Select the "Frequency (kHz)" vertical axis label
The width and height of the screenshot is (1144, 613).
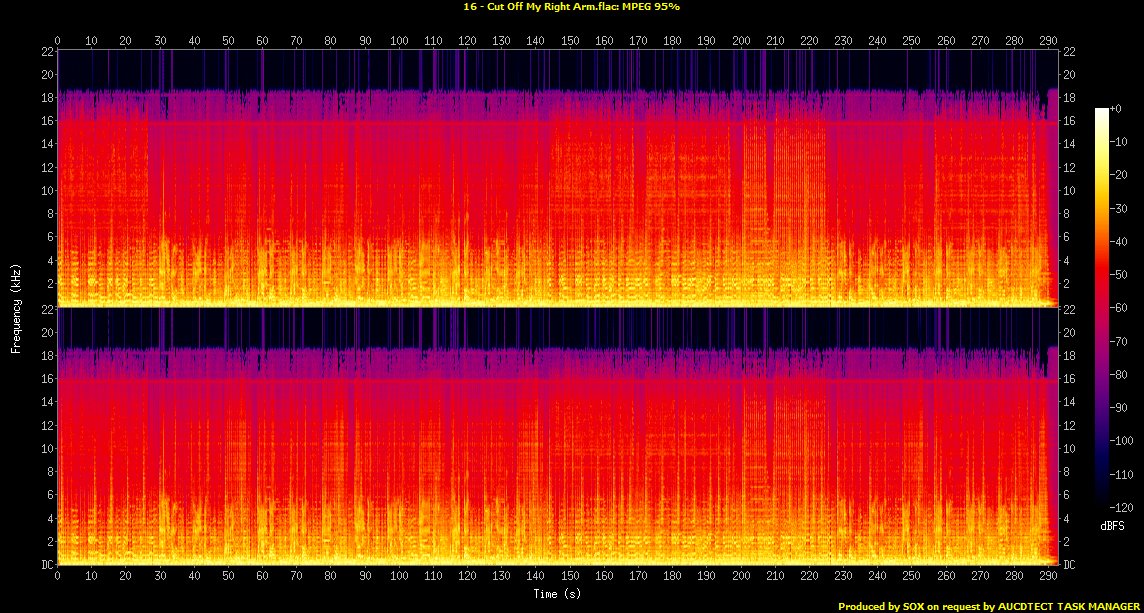pos(16,307)
